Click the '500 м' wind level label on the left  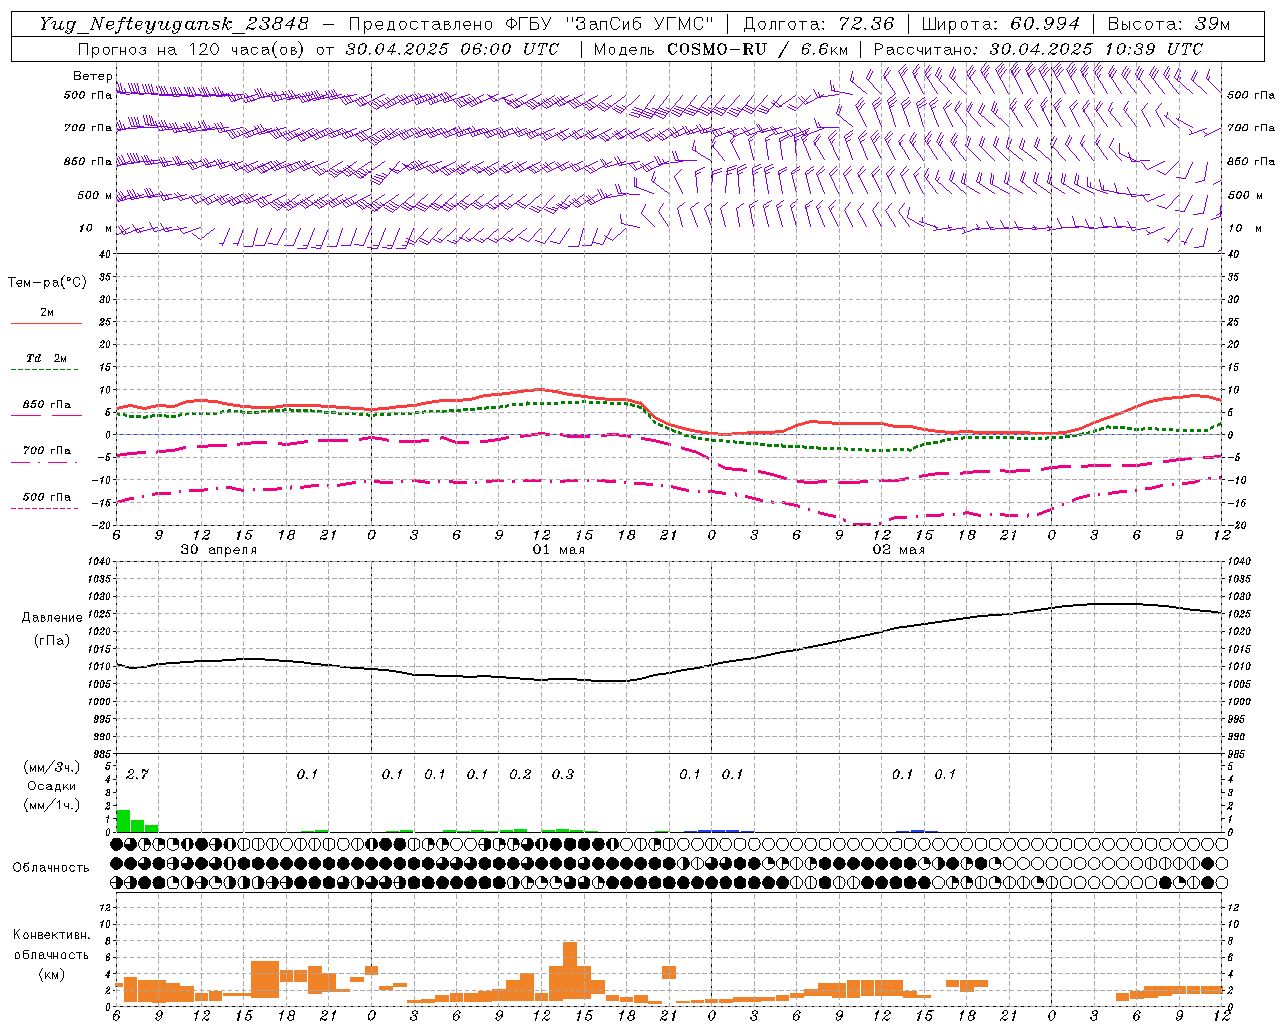tap(95, 195)
